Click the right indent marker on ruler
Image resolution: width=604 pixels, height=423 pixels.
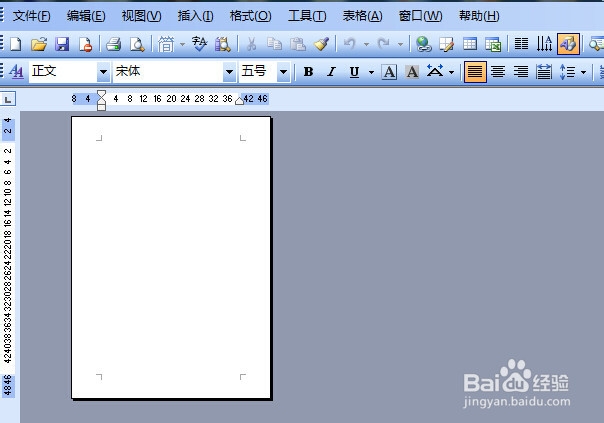[239, 101]
